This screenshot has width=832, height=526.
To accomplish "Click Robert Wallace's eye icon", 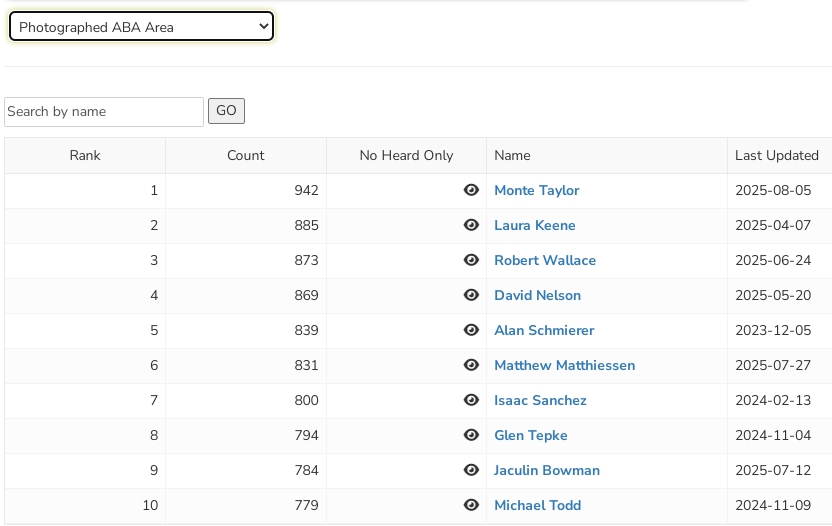I will point(471,260).
